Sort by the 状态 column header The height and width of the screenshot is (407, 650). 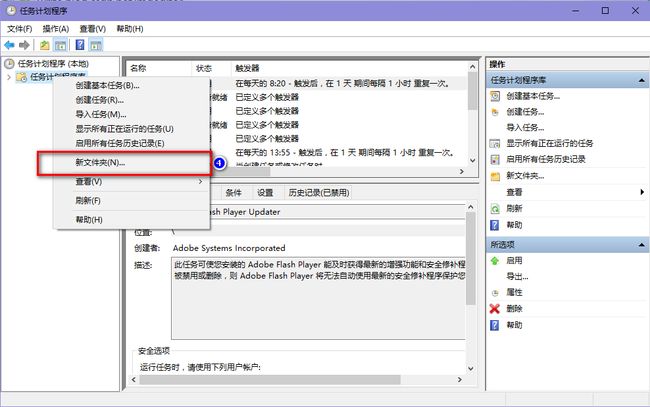(211, 68)
